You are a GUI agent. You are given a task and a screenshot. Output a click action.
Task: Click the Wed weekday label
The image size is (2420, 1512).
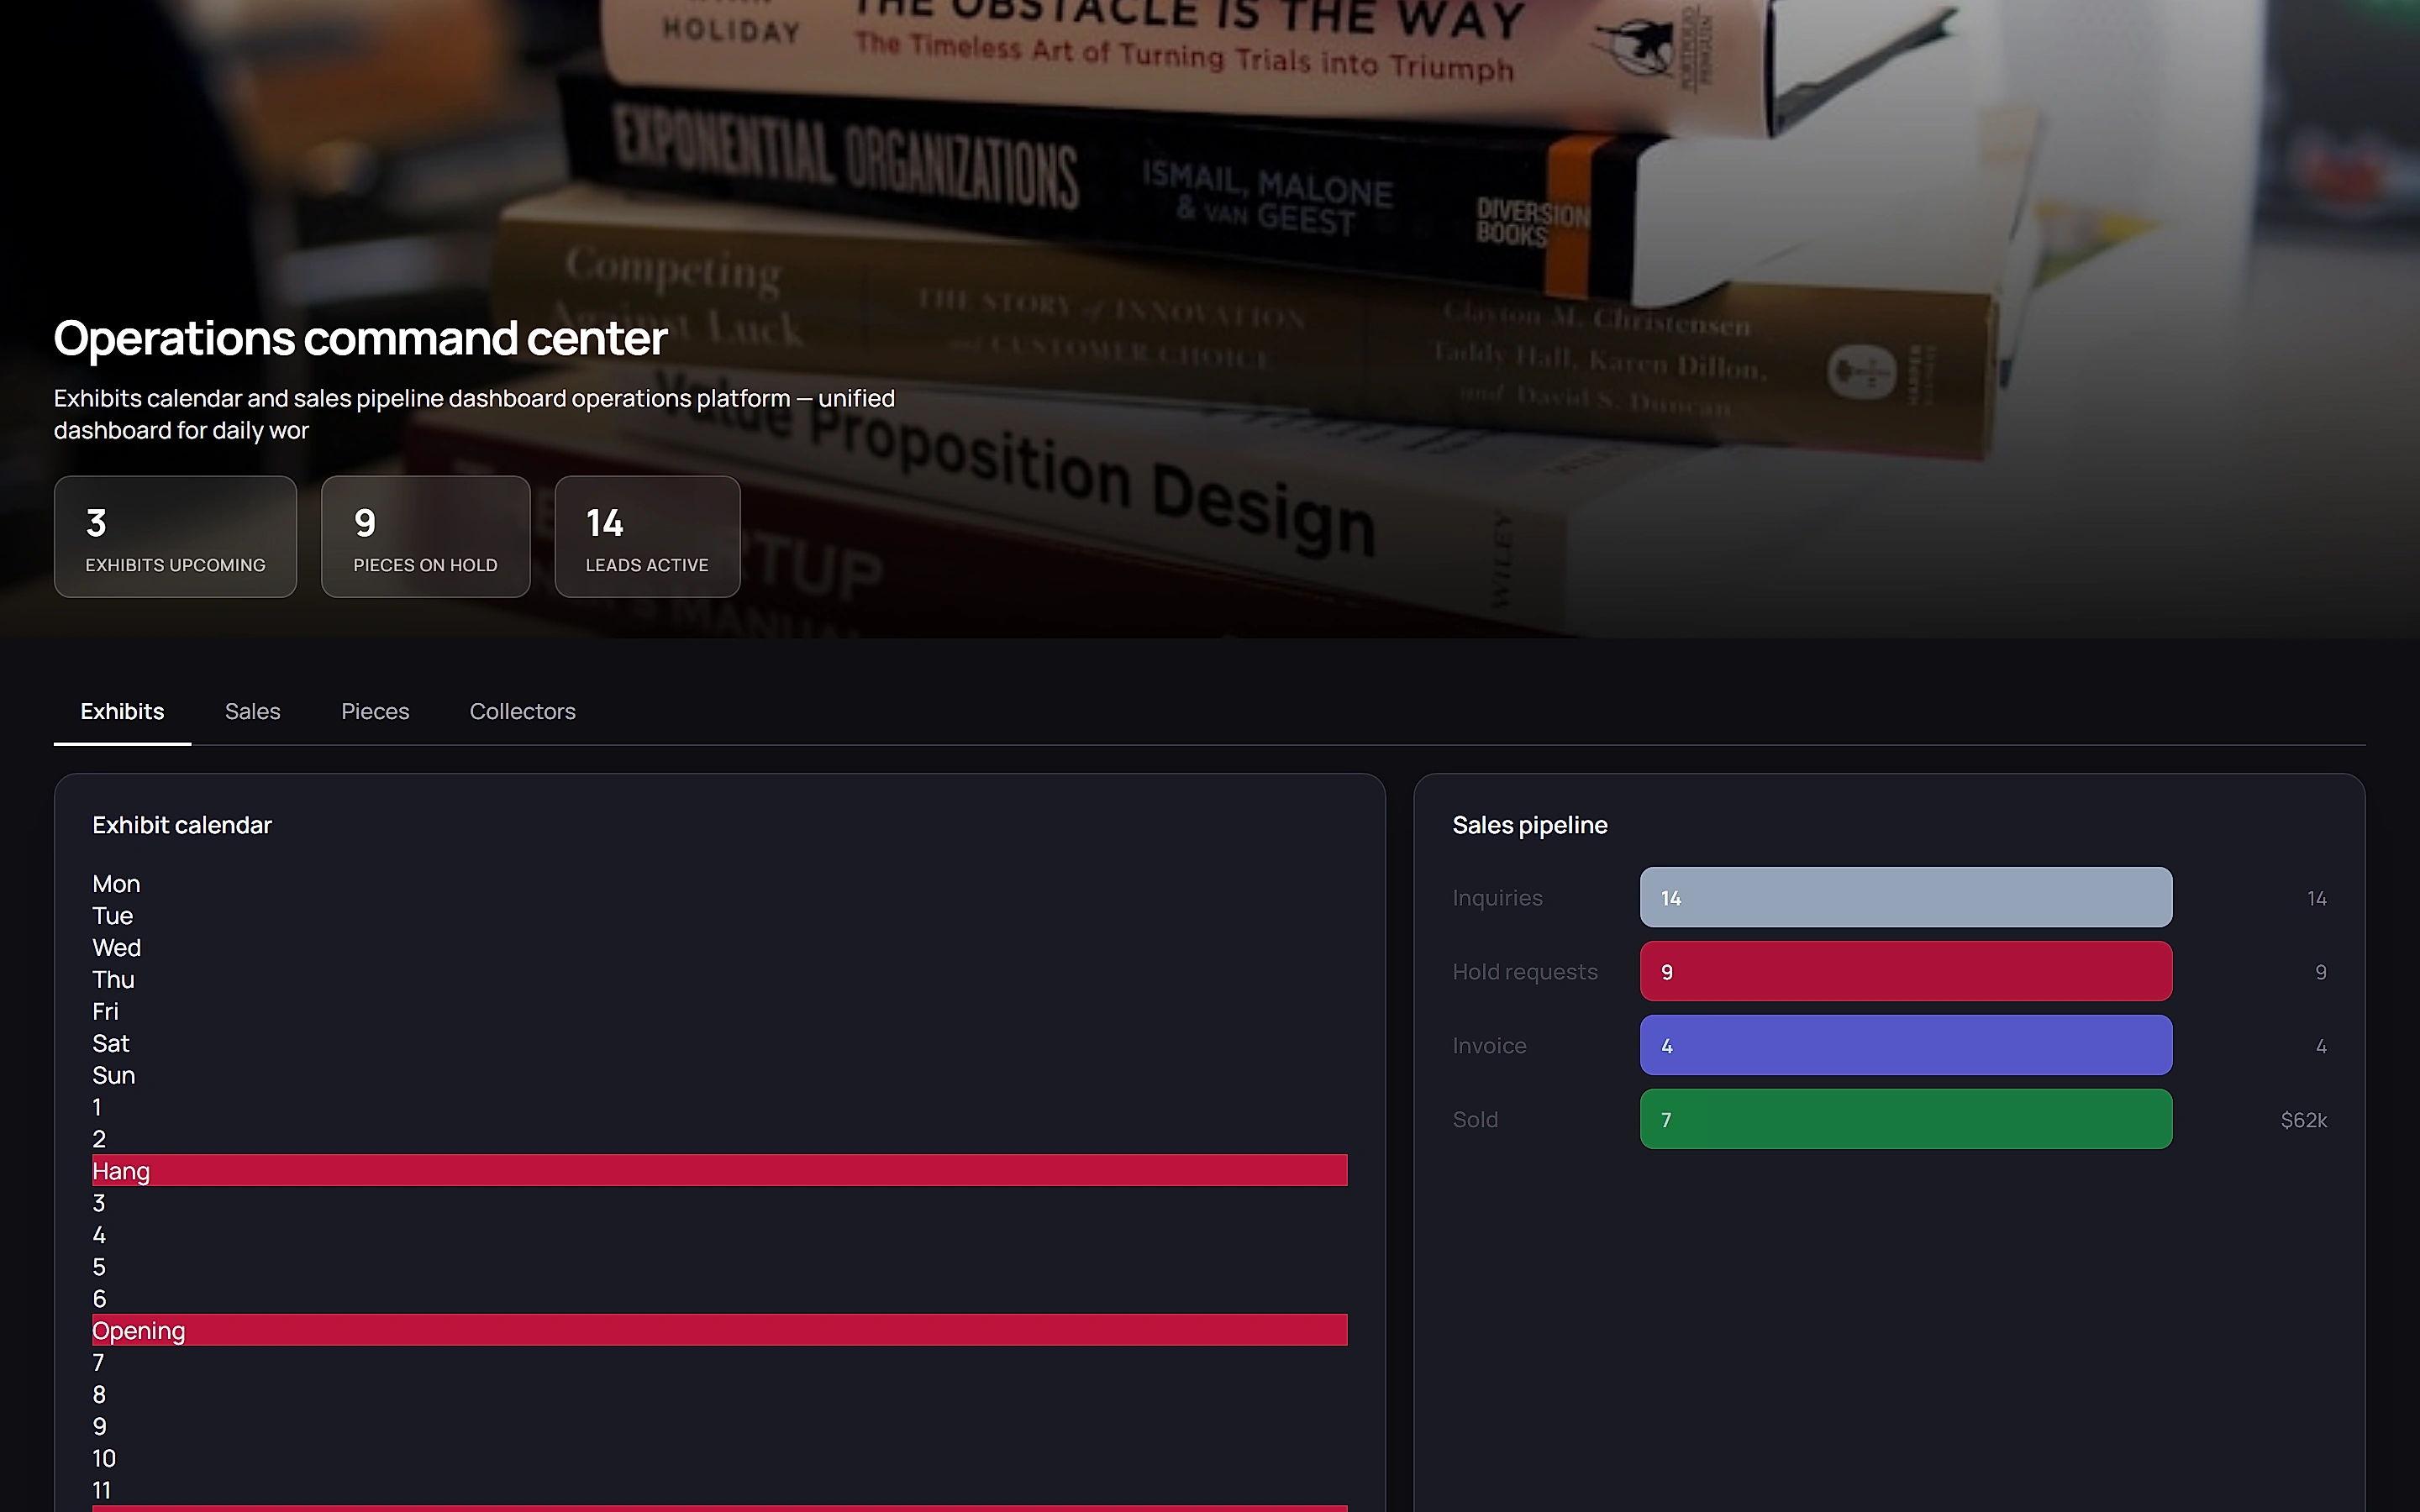click(x=116, y=948)
